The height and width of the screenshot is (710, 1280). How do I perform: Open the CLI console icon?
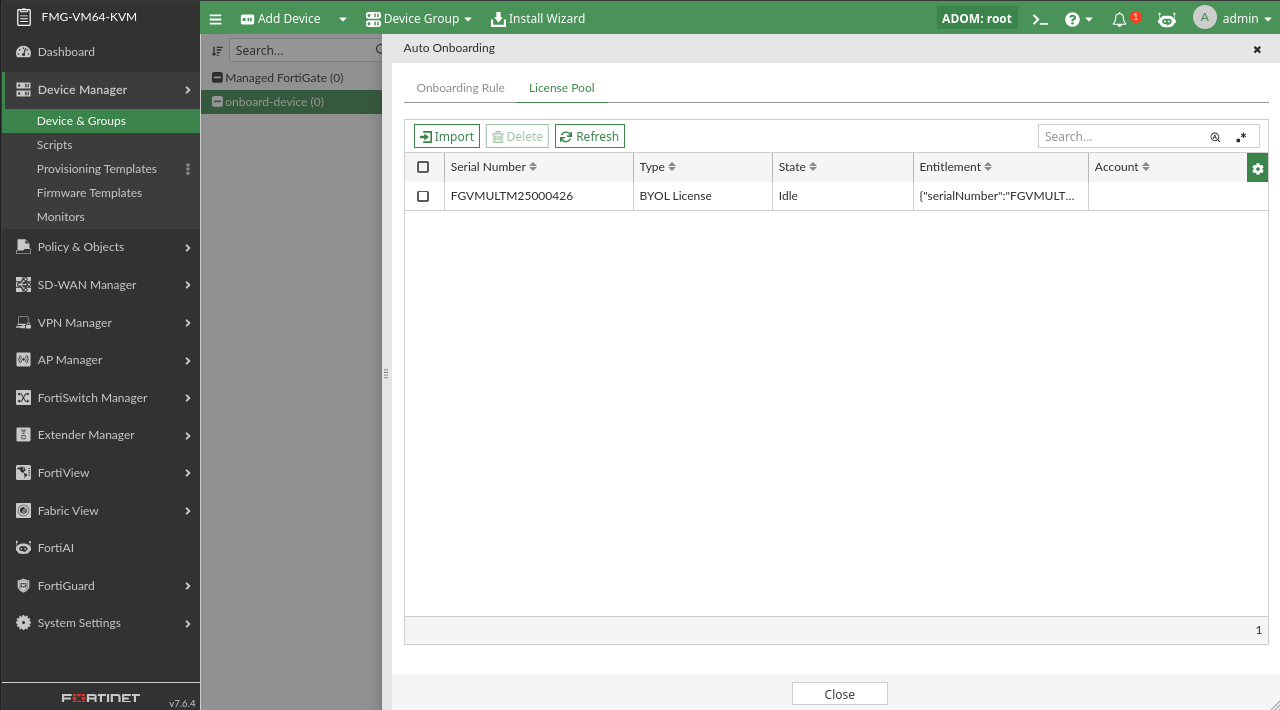tap(1040, 18)
